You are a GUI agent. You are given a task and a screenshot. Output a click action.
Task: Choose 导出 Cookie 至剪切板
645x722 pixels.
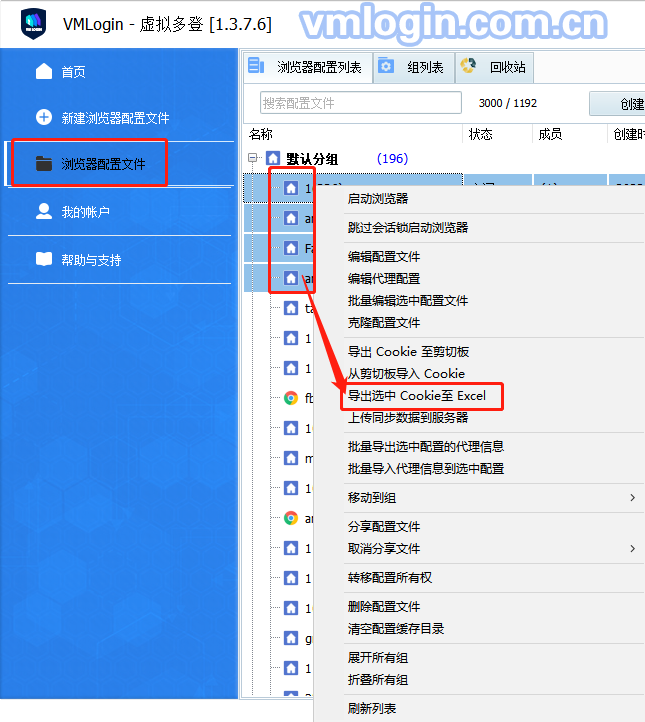(x=408, y=352)
